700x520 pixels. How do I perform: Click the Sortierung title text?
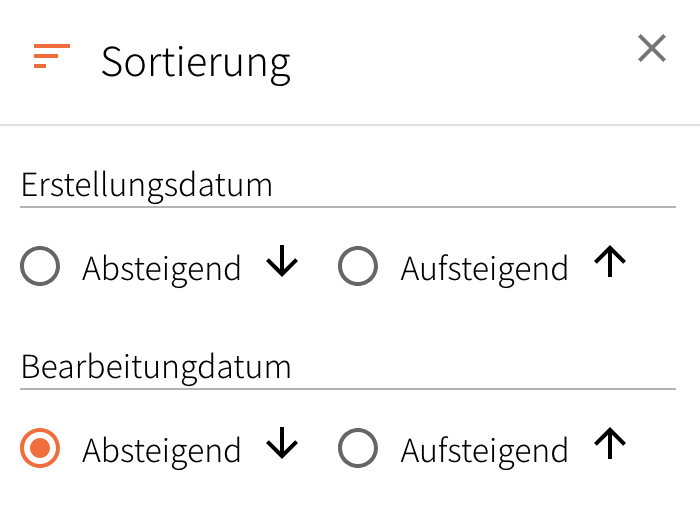tap(196, 62)
